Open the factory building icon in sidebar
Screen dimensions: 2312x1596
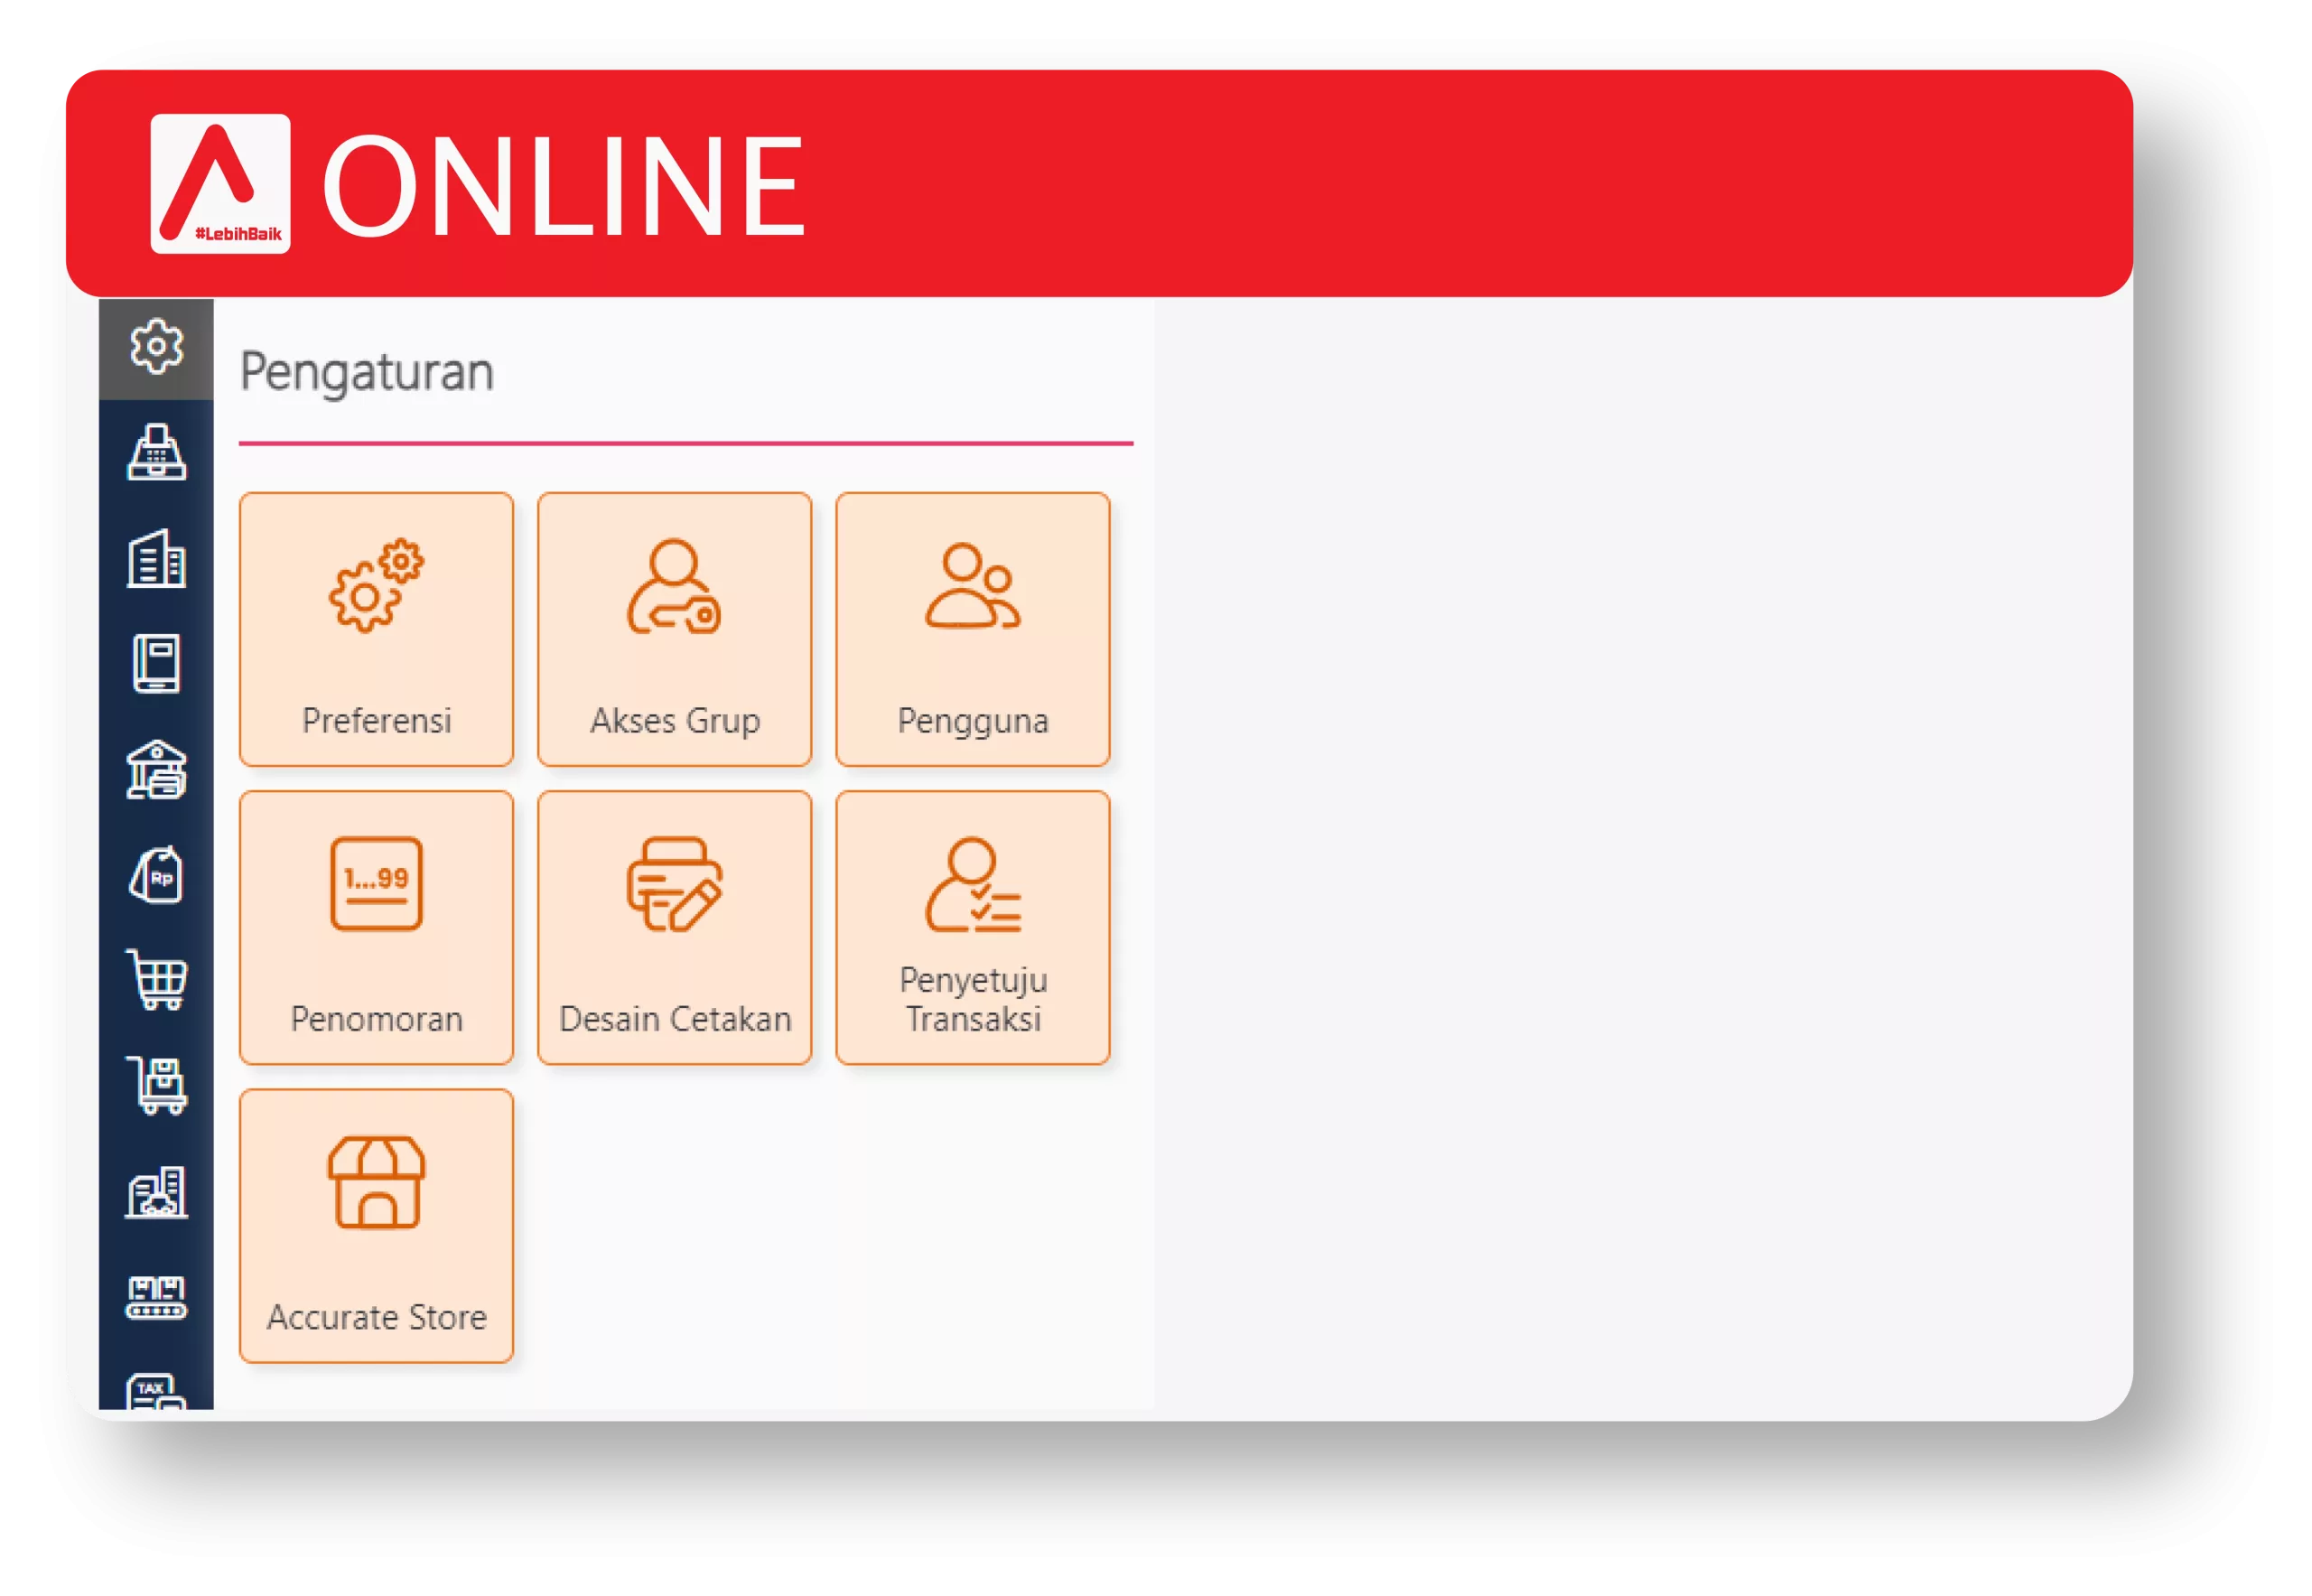click(156, 1192)
